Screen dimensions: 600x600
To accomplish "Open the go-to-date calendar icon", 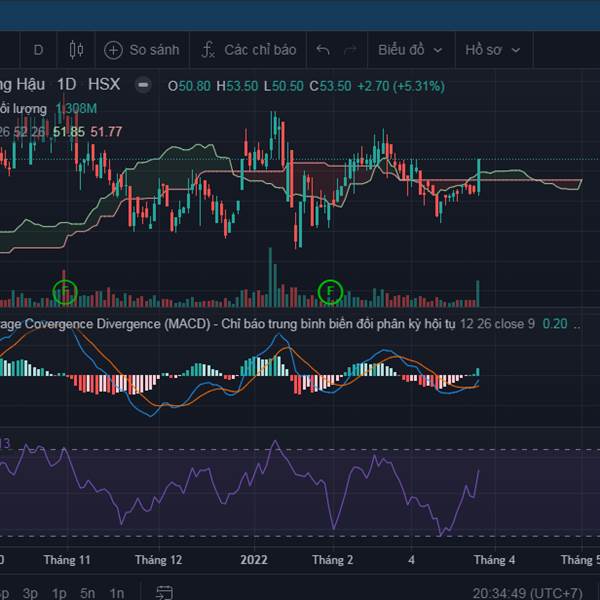I will (x=165, y=593).
